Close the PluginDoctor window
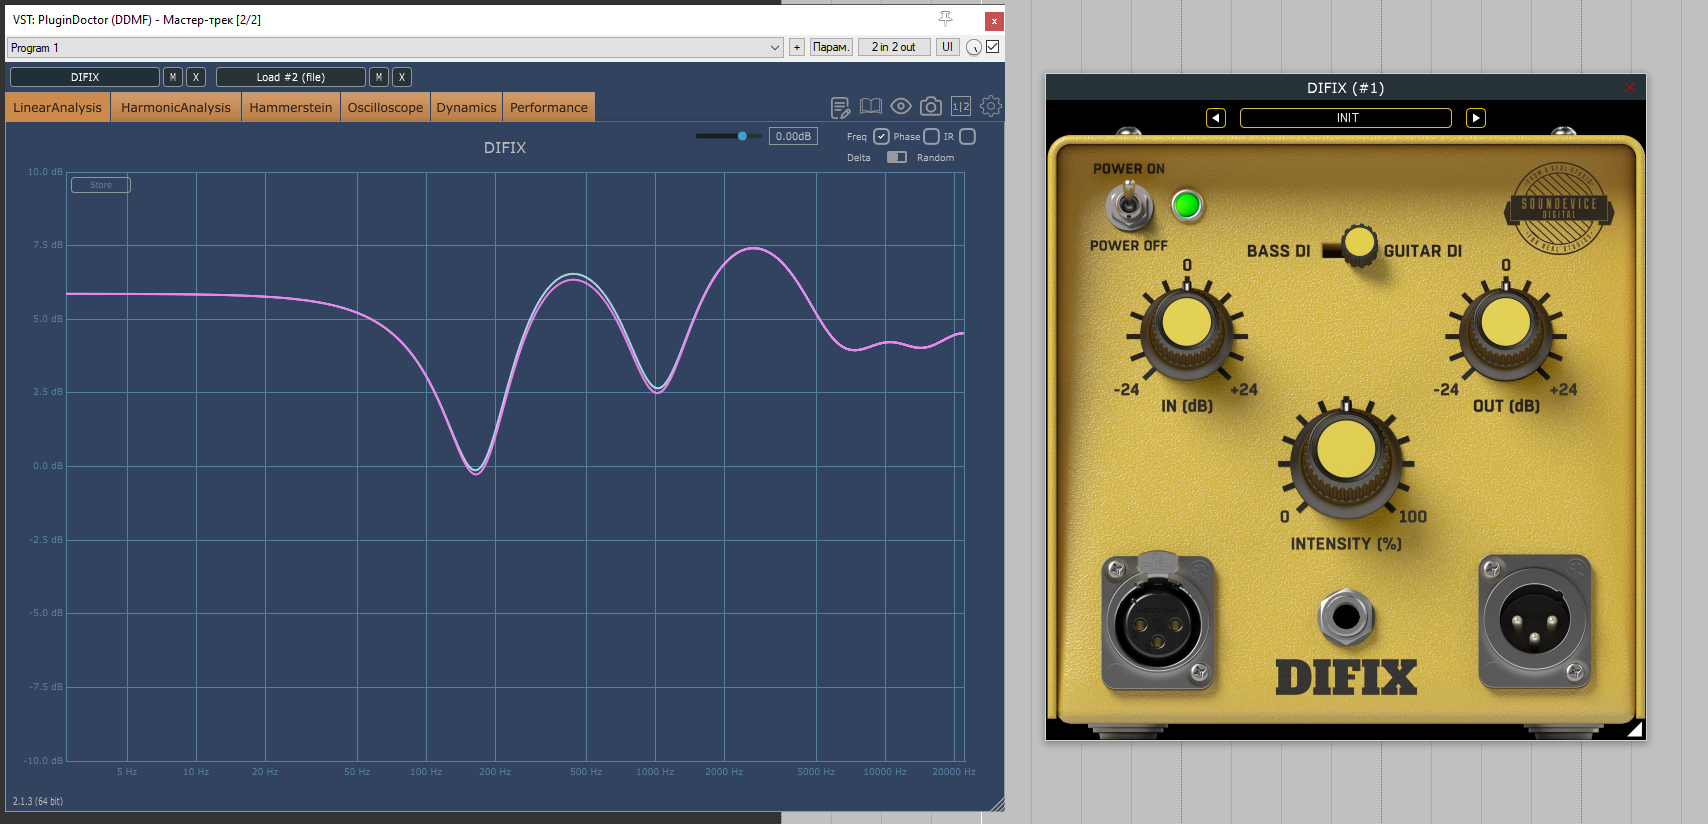This screenshot has width=1708, height=824. (x=994, y=21)
